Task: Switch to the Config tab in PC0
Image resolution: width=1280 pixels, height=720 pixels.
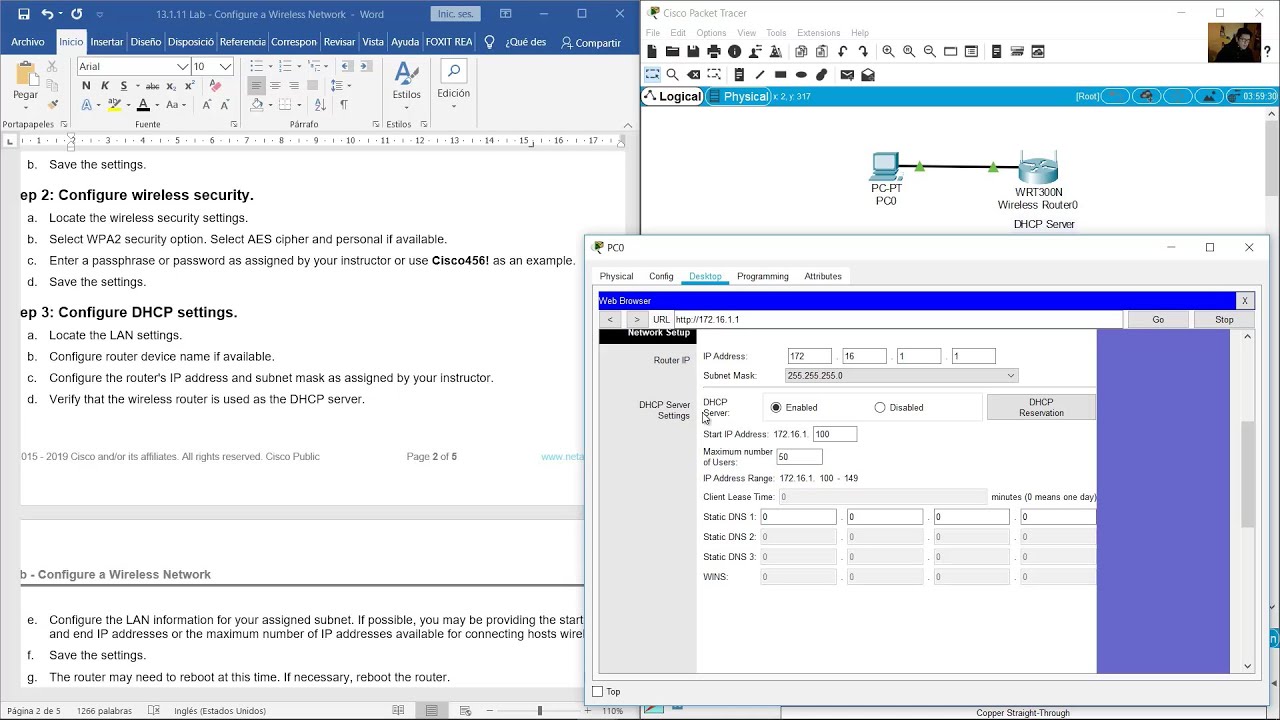Action: (x=661, y=276)
